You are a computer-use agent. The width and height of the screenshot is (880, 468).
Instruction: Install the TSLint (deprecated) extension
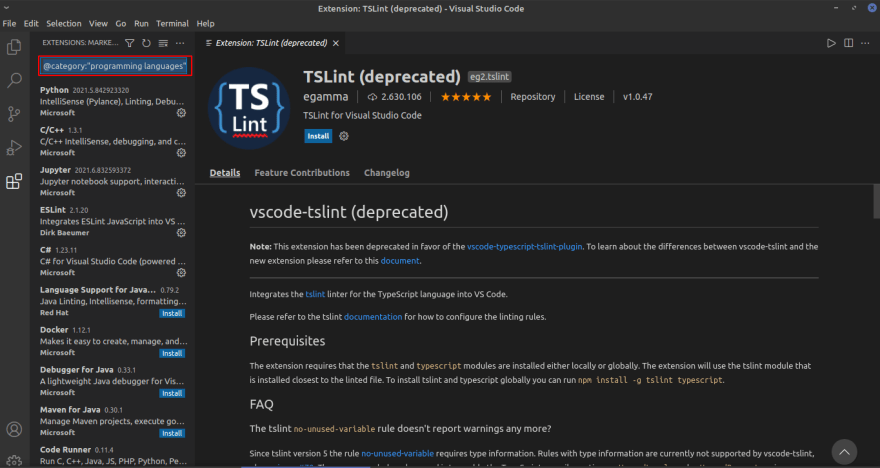coord(318,136)
